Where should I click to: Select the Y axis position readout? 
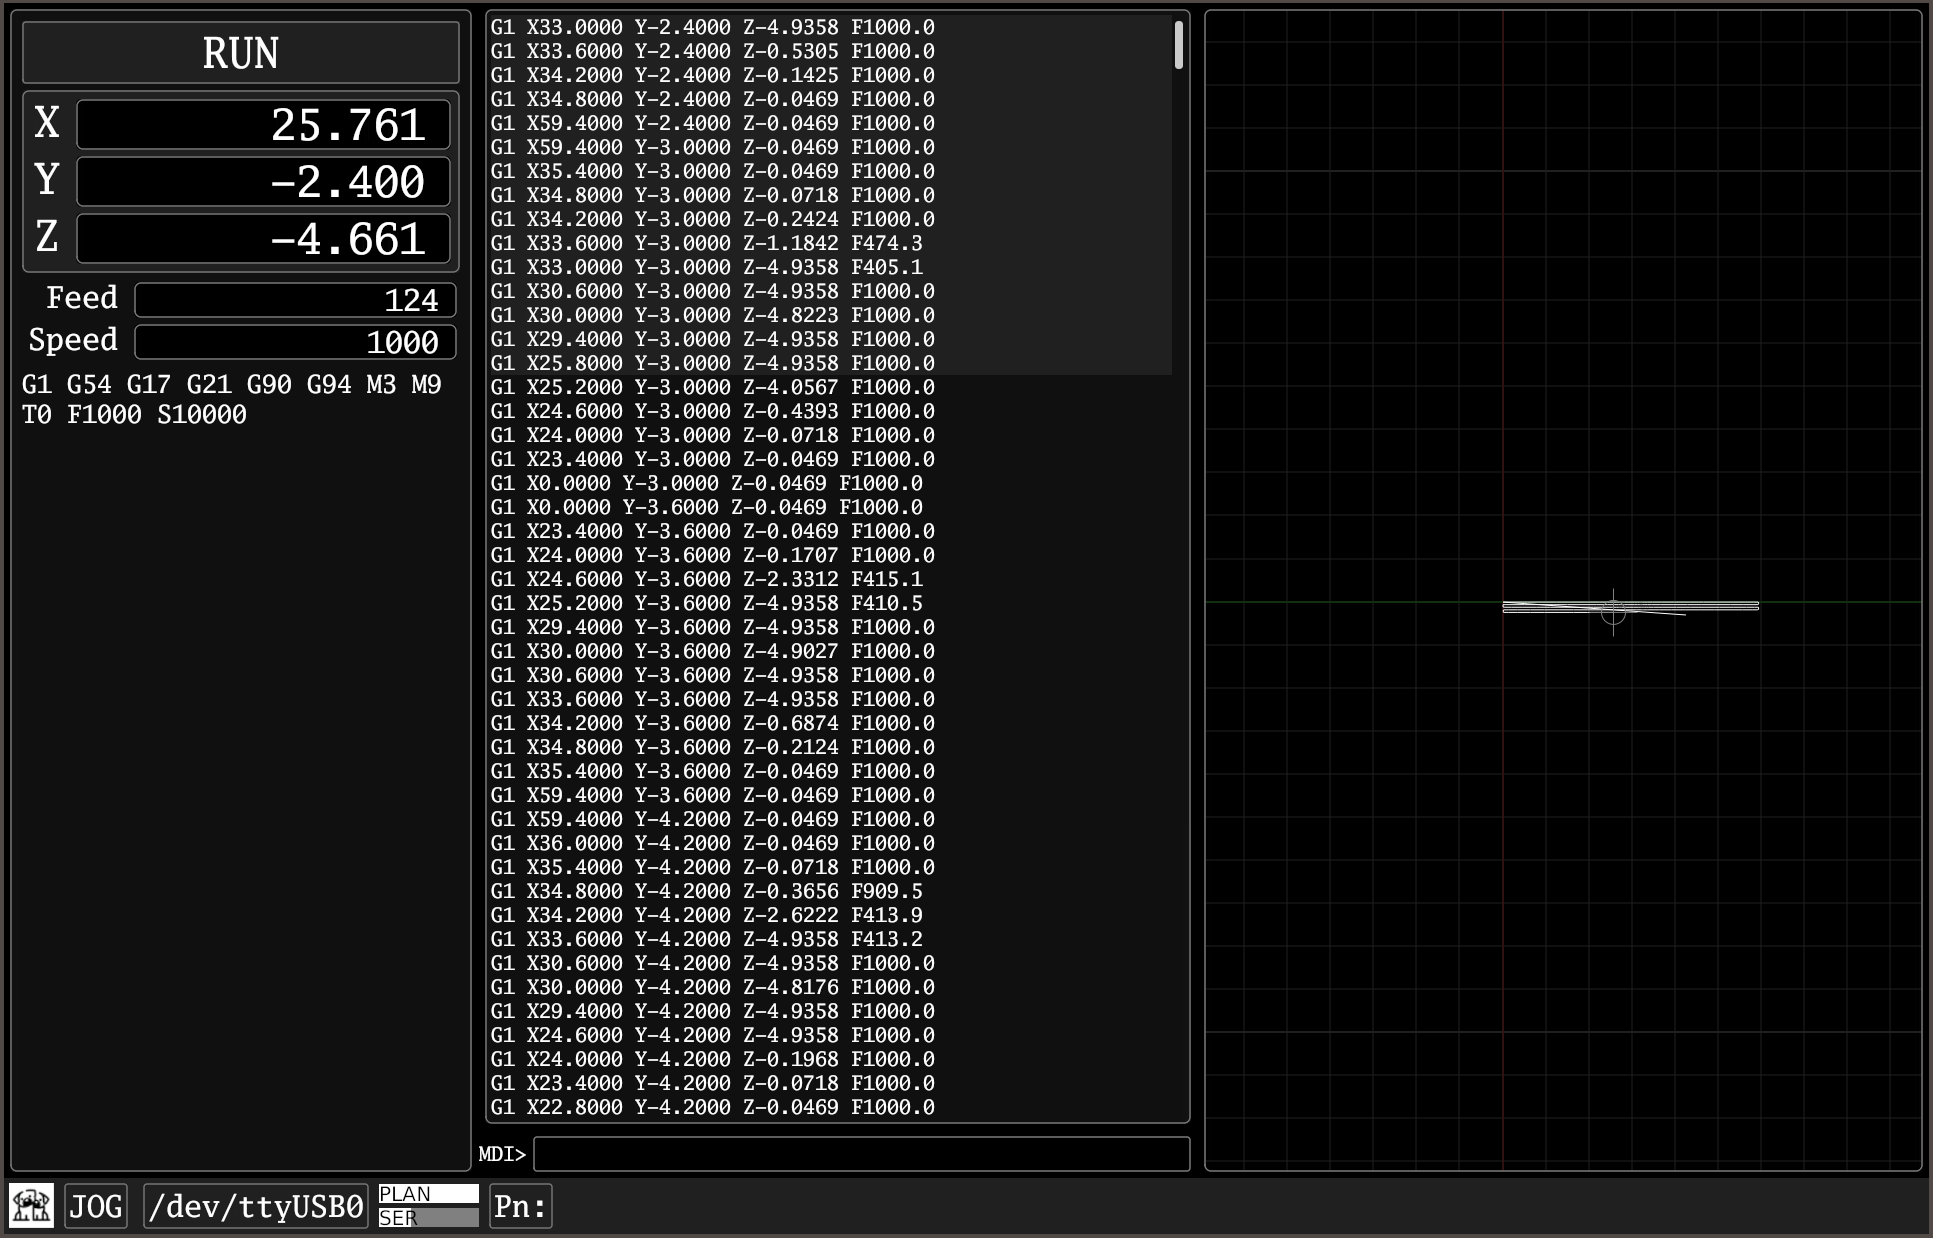[x=263, y=182]
